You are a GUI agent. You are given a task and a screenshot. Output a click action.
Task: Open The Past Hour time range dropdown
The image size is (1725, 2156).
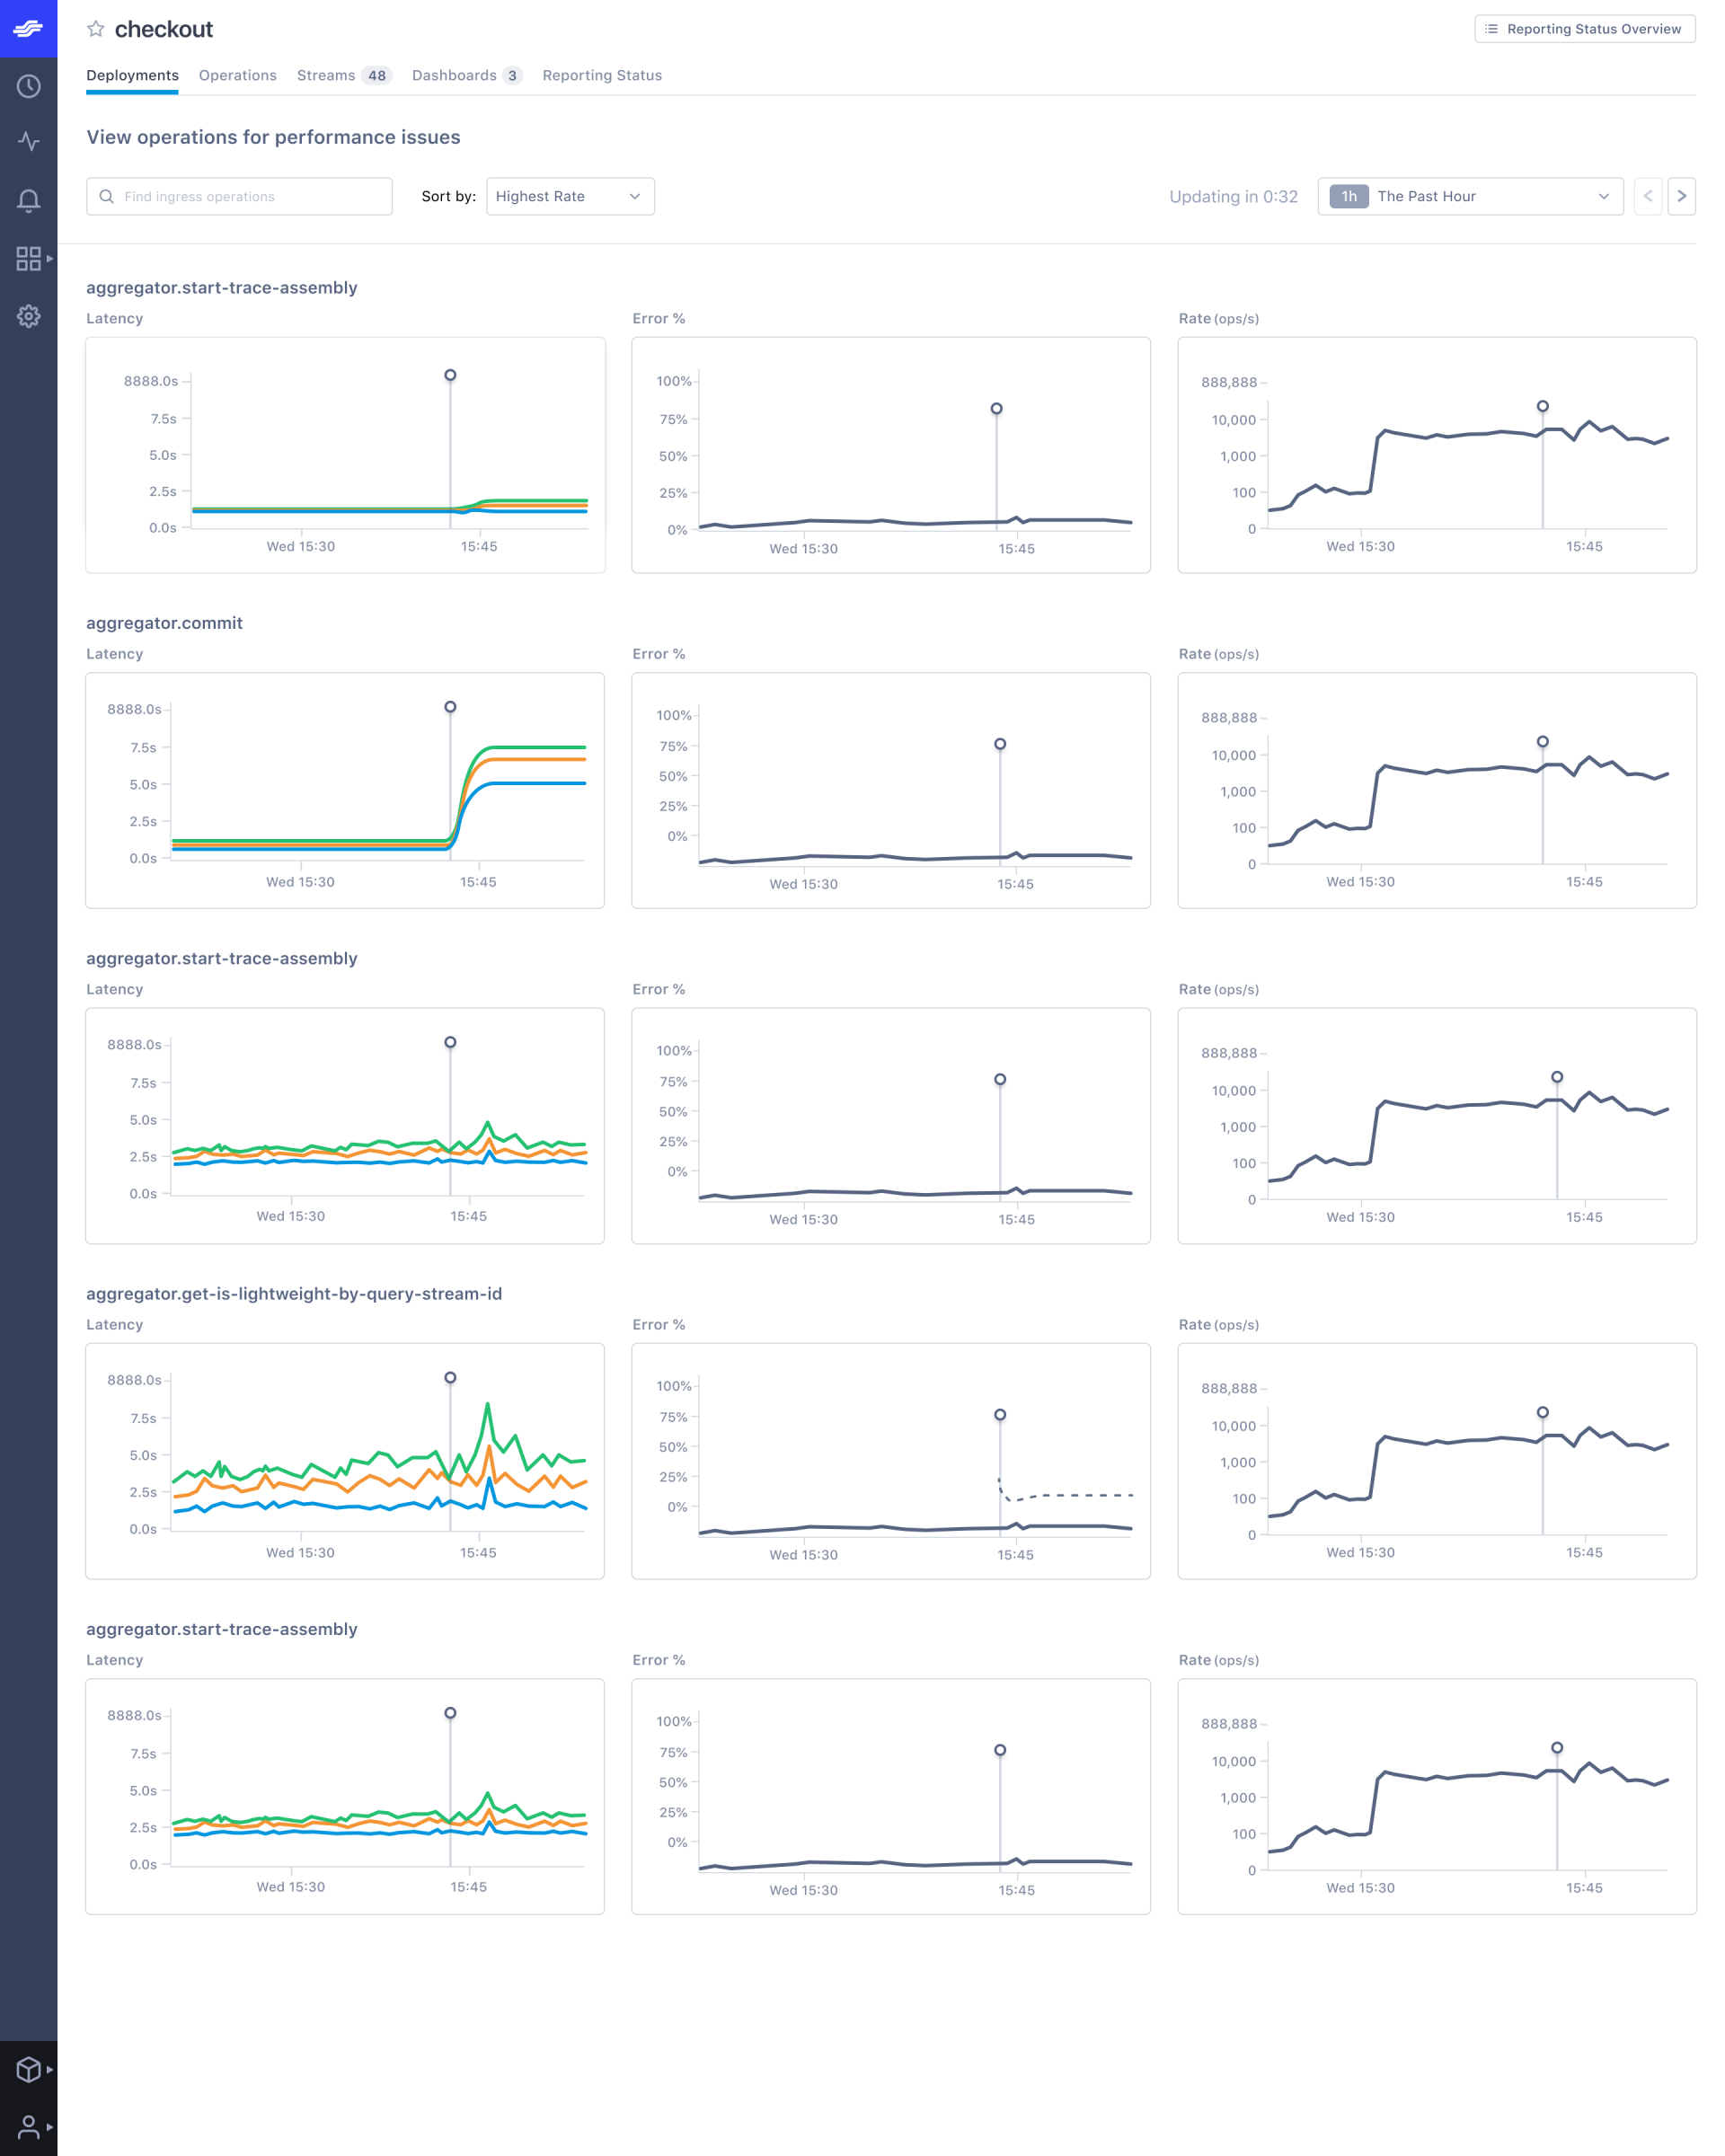point(1470,196)
